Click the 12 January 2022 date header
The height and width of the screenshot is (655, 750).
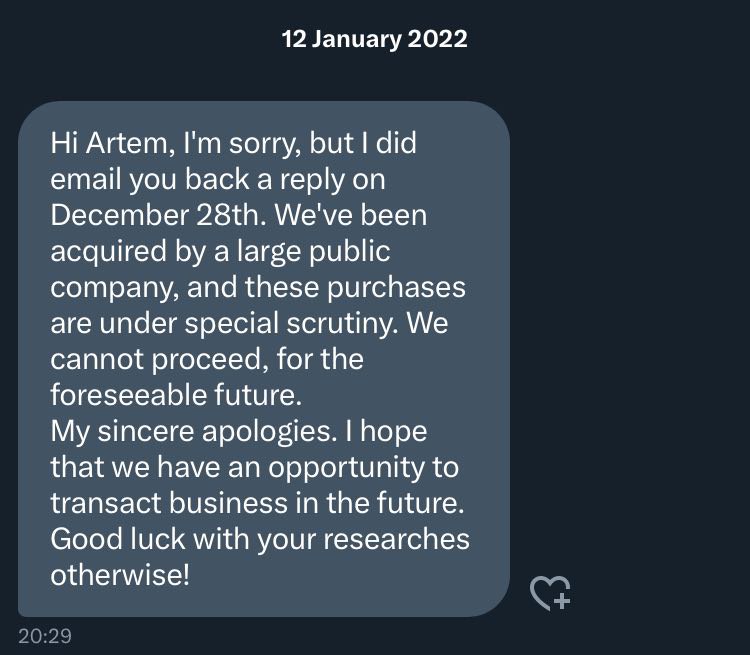[x=375, y=39]
